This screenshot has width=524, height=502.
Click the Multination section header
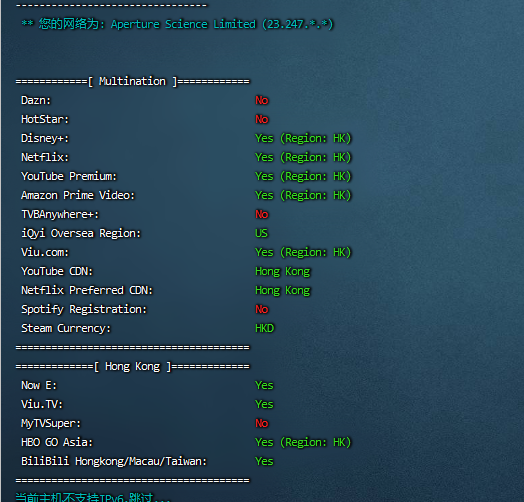click(132, 81)
